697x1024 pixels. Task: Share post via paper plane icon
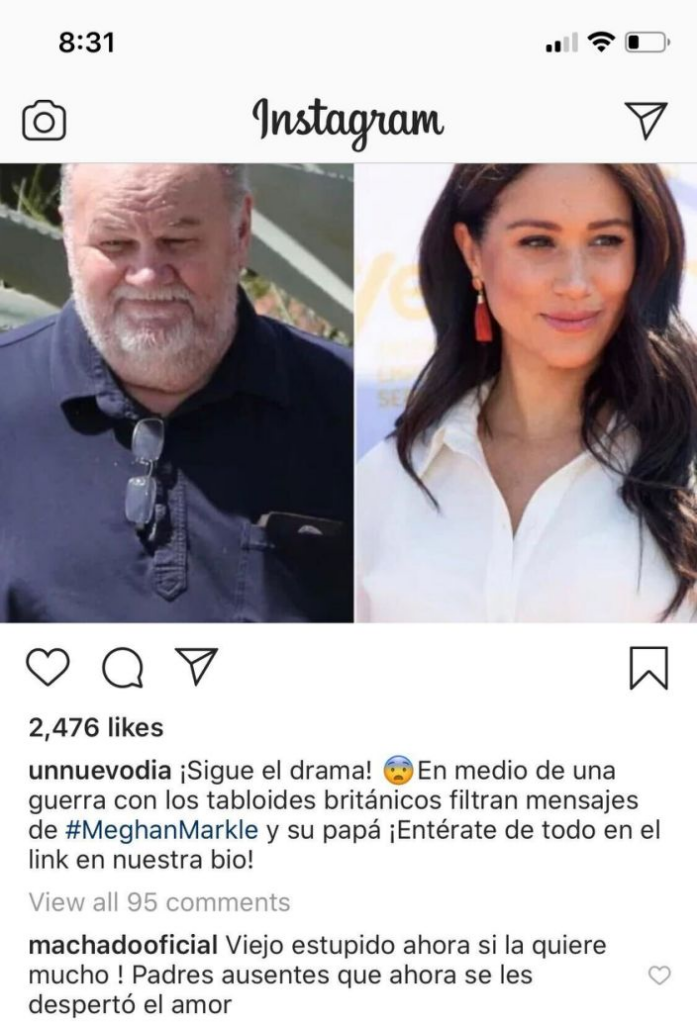[x=196, y=666]
